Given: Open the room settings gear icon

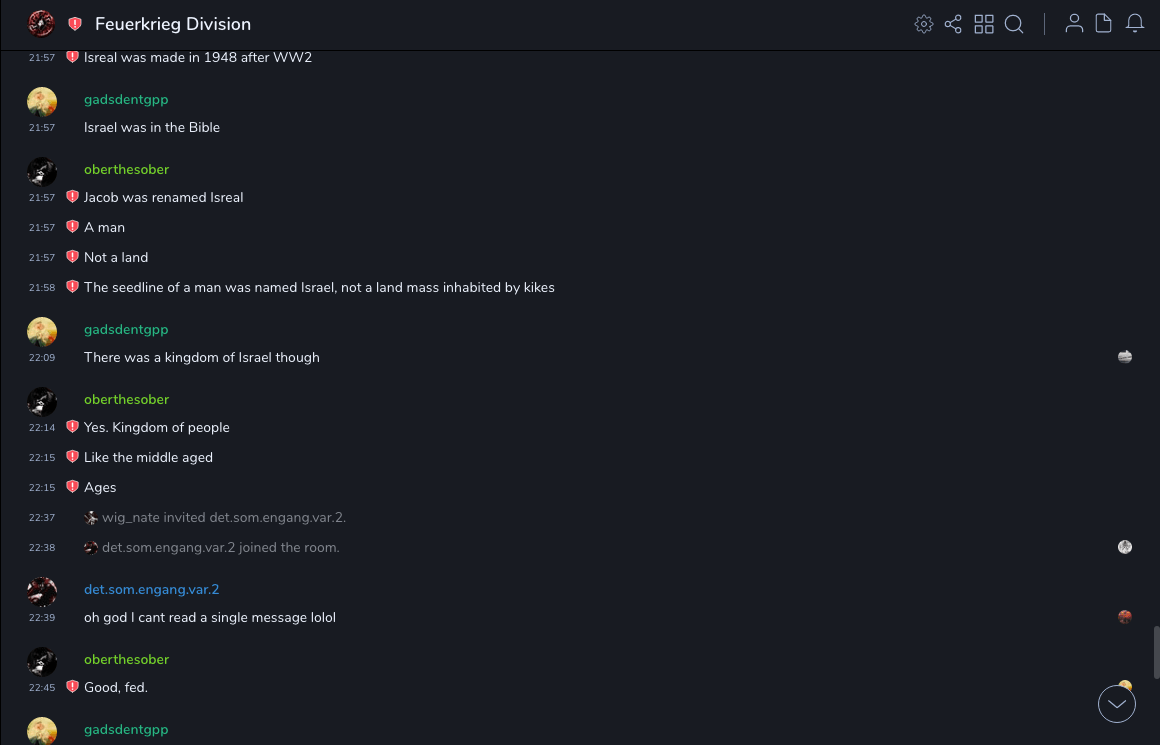Looking at the screenshot, I should pyautogui.click(x=924, y=24).
